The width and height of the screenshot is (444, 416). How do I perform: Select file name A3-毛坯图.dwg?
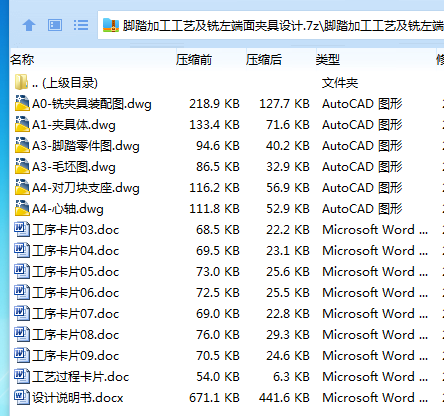74,167
